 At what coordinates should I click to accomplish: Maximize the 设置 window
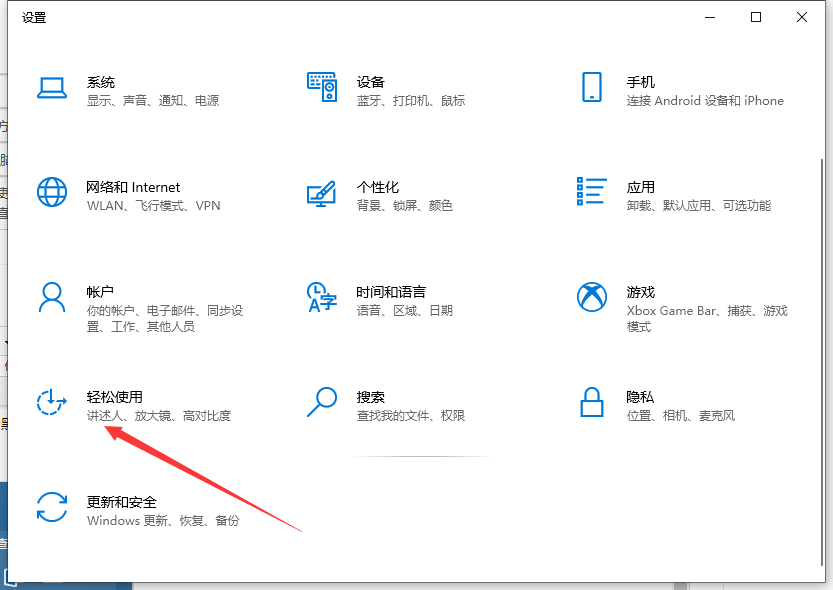[757, 17]
